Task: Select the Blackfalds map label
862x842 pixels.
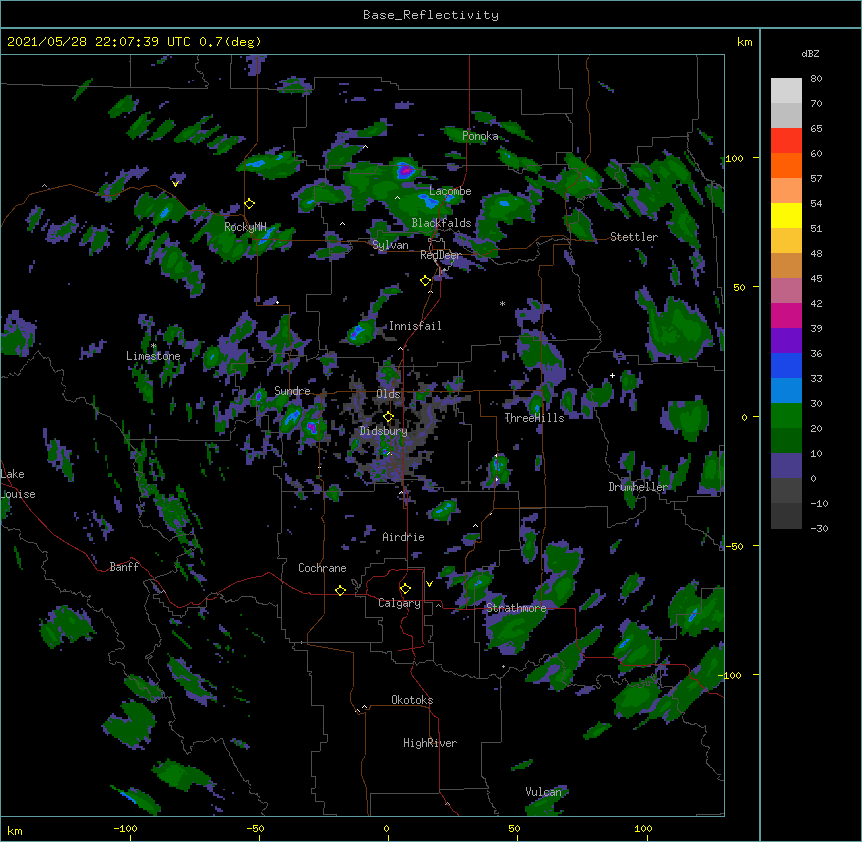Action: [x=441, y=223]
